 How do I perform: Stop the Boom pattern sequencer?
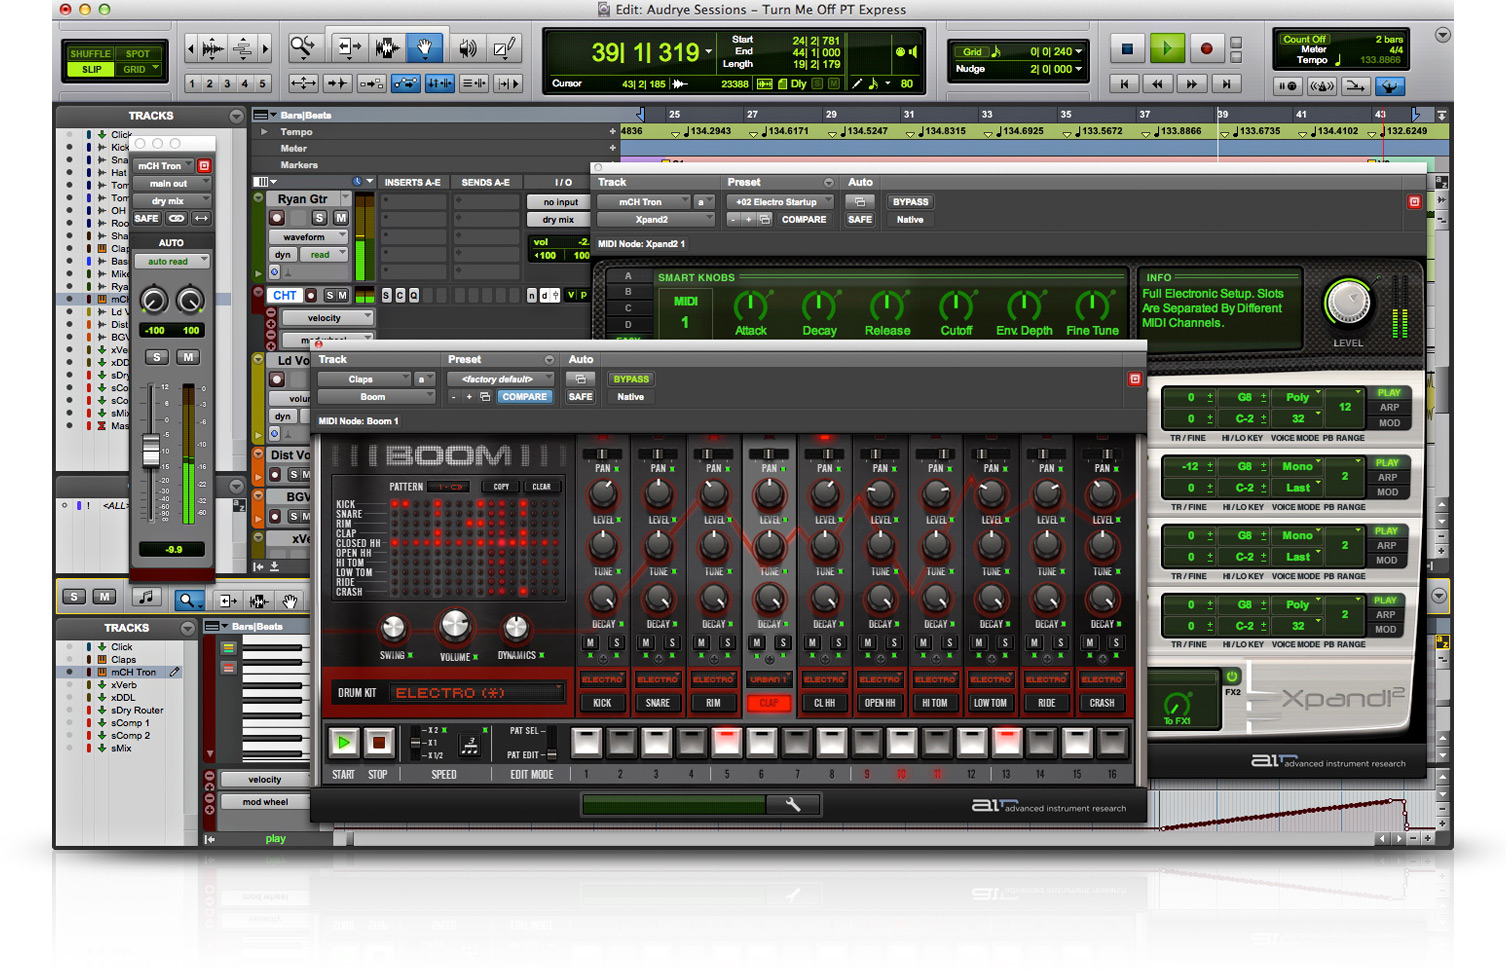point(378,742)
